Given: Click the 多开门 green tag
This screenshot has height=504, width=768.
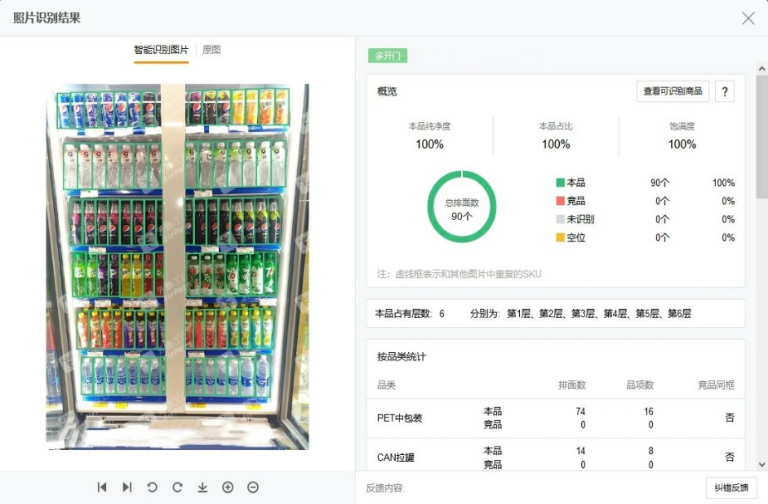Looking at the screenshot, I should pos(387,55).
